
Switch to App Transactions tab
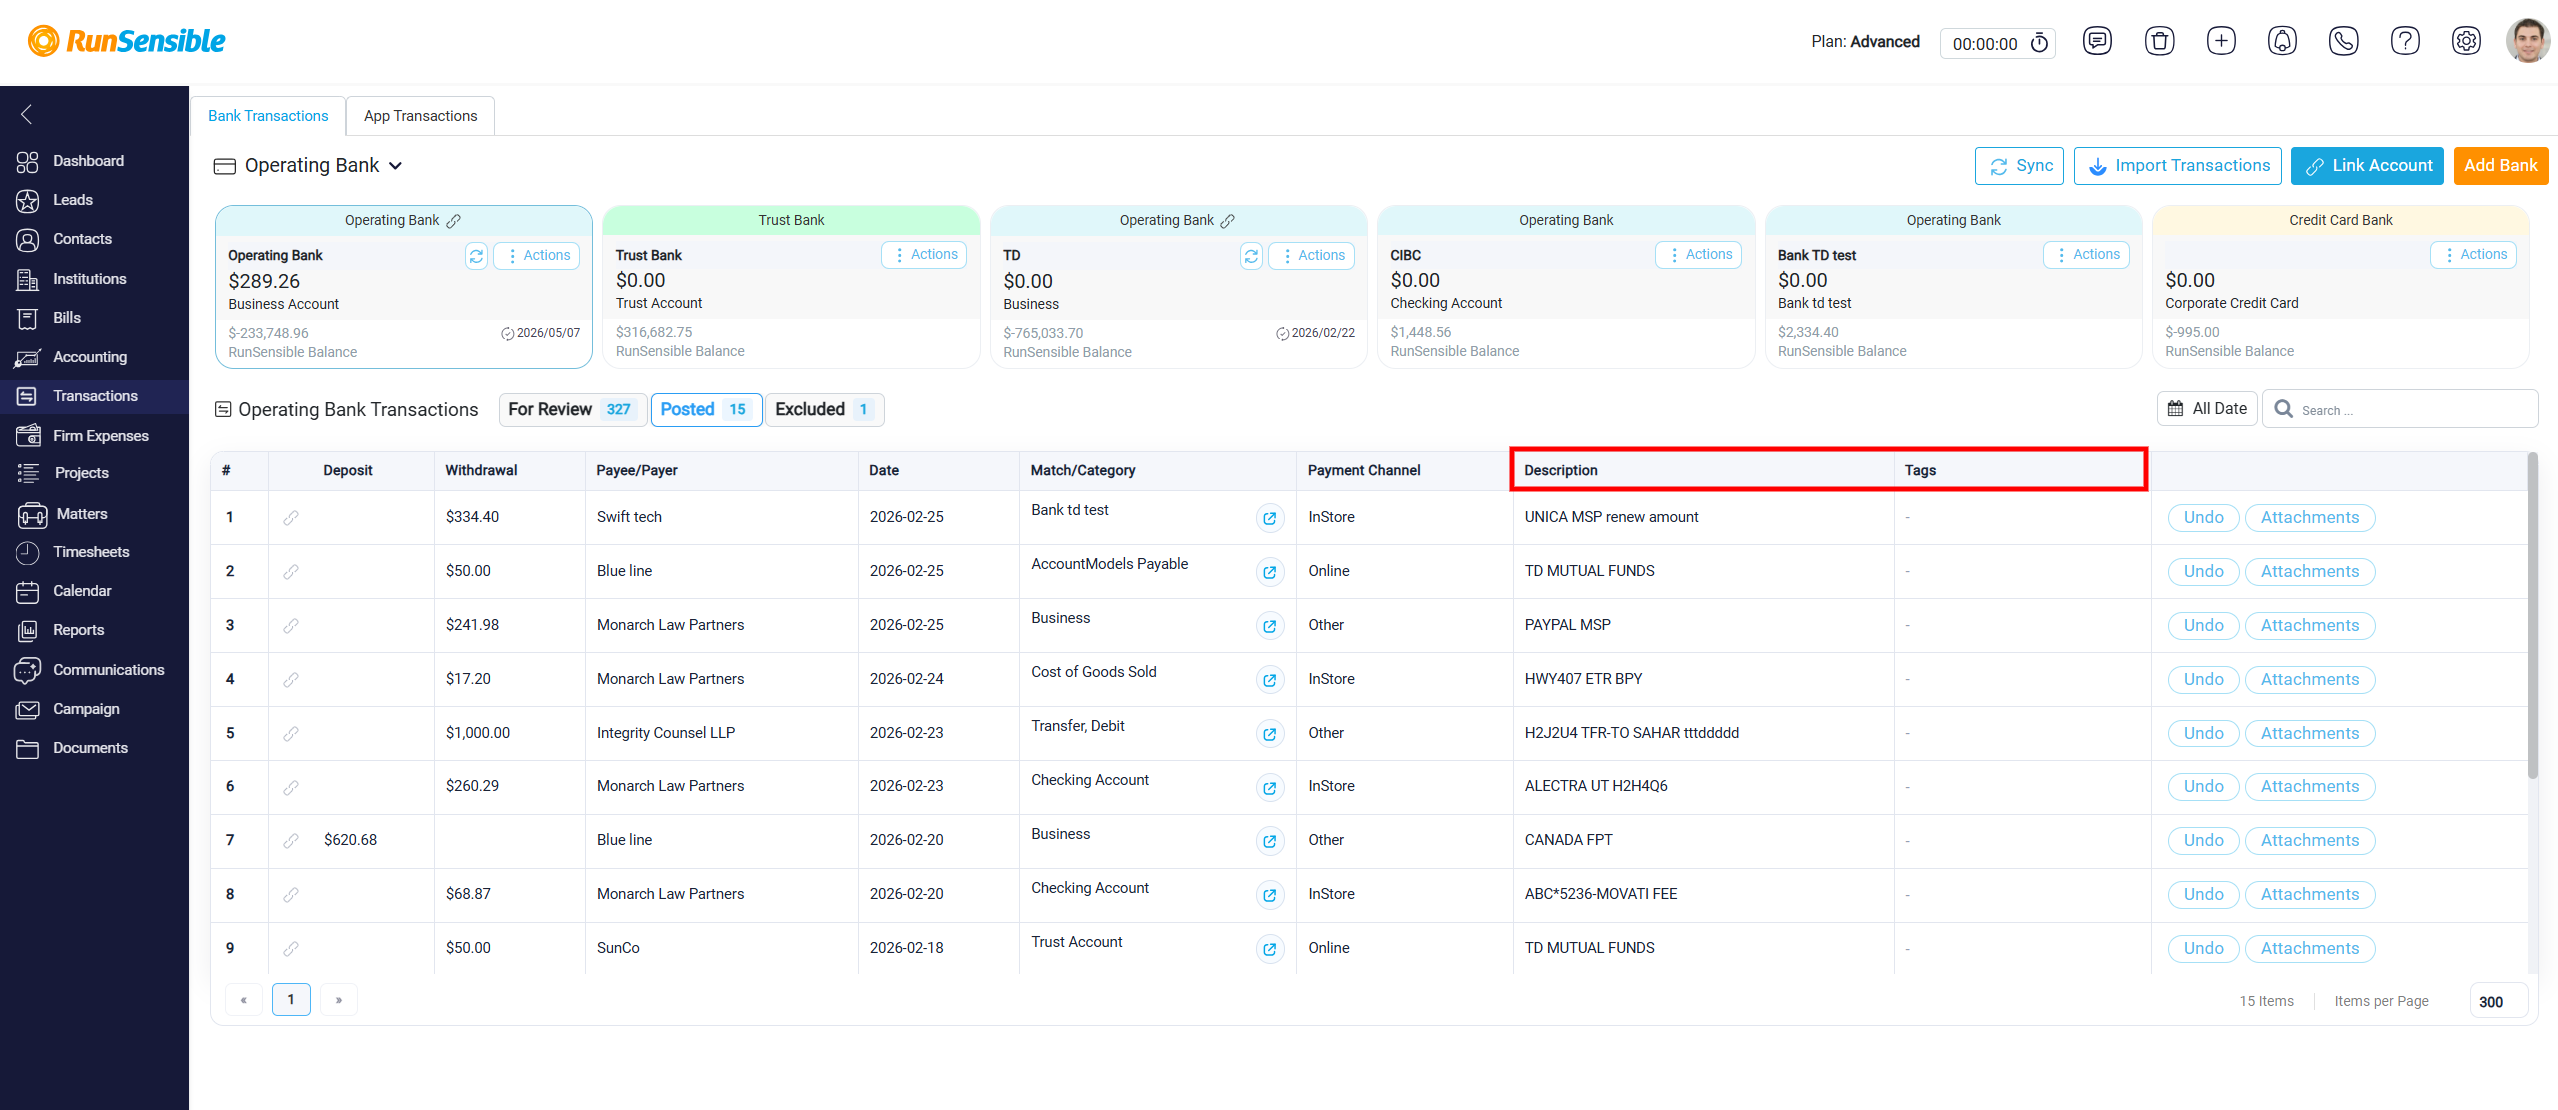(420, 116)
